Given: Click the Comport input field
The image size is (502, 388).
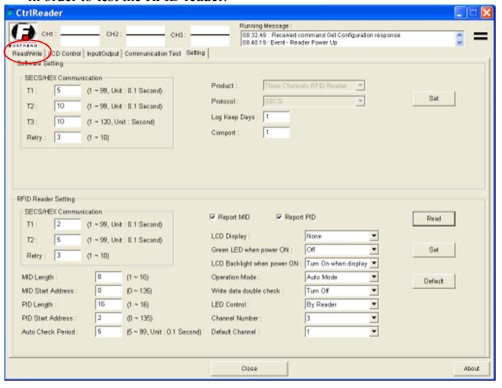Looking at the screenshot, I should (x=276, y=132).
